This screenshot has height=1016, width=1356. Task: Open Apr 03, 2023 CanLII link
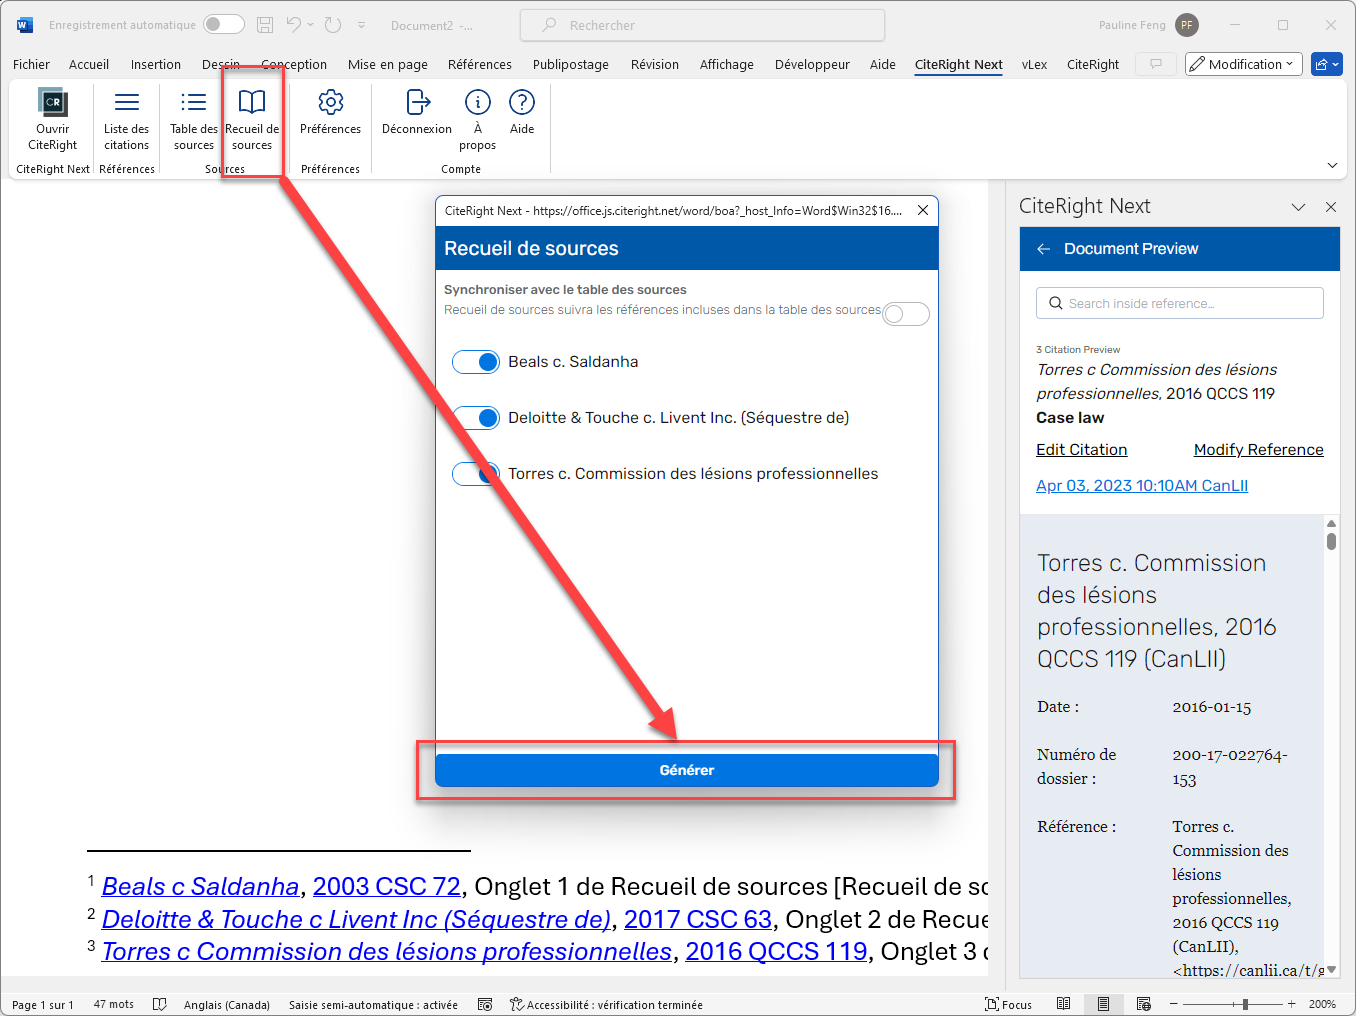[1142, 486]
